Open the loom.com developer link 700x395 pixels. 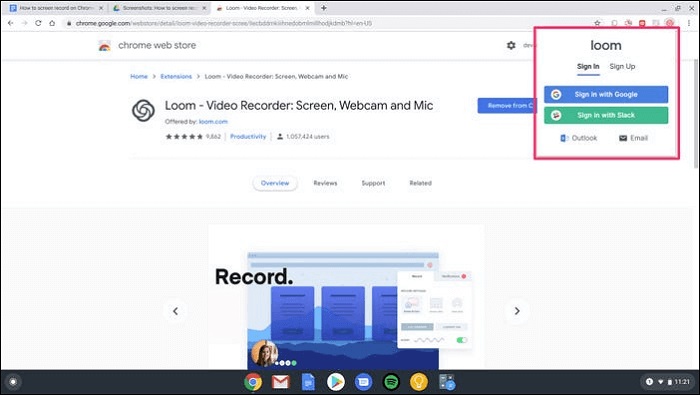pos(213,121)
